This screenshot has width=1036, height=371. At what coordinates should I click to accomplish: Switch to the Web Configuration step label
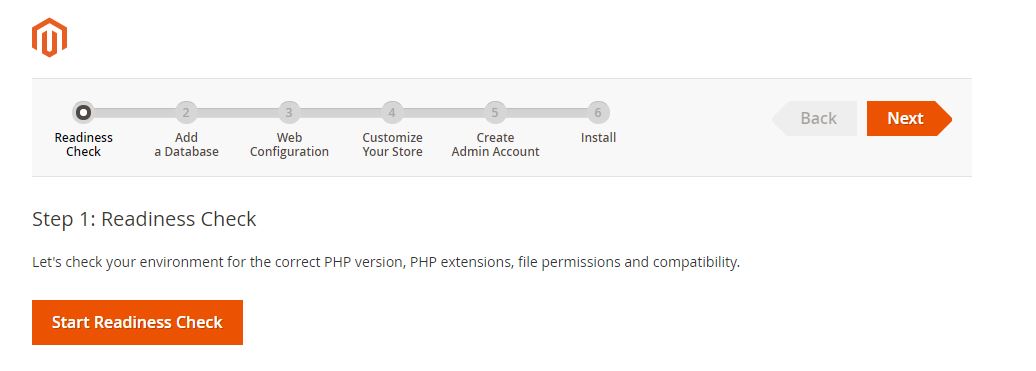(x=289, y=145)
